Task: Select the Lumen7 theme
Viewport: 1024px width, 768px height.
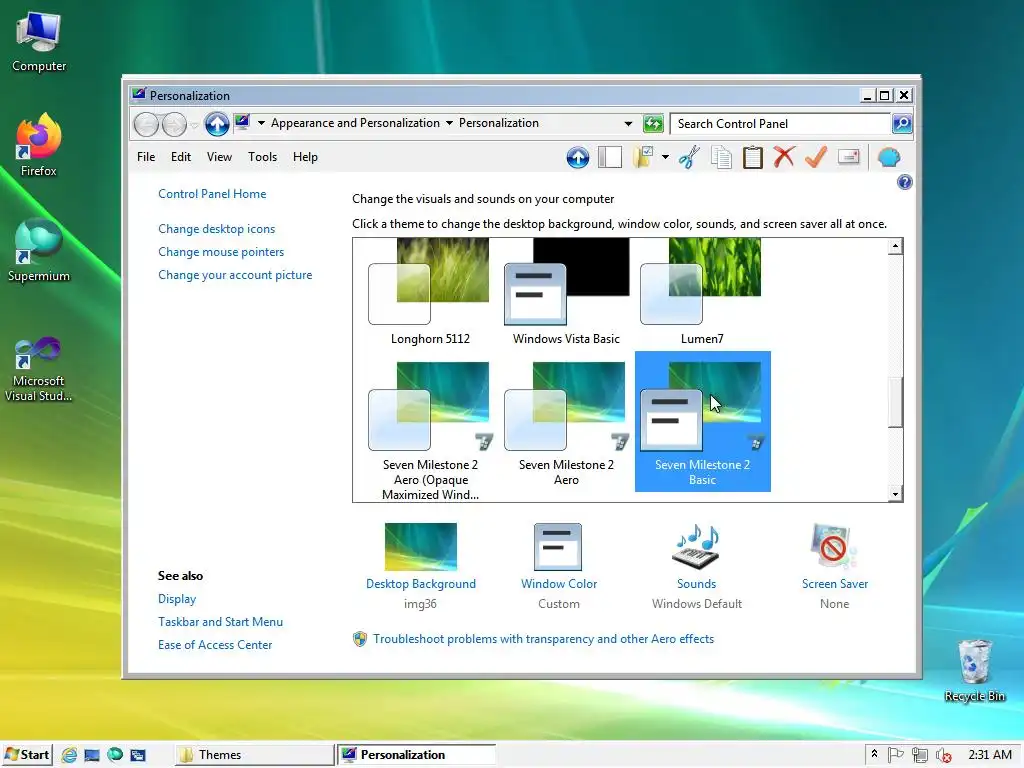Action: pyautogui.click(x=702, y=293)
